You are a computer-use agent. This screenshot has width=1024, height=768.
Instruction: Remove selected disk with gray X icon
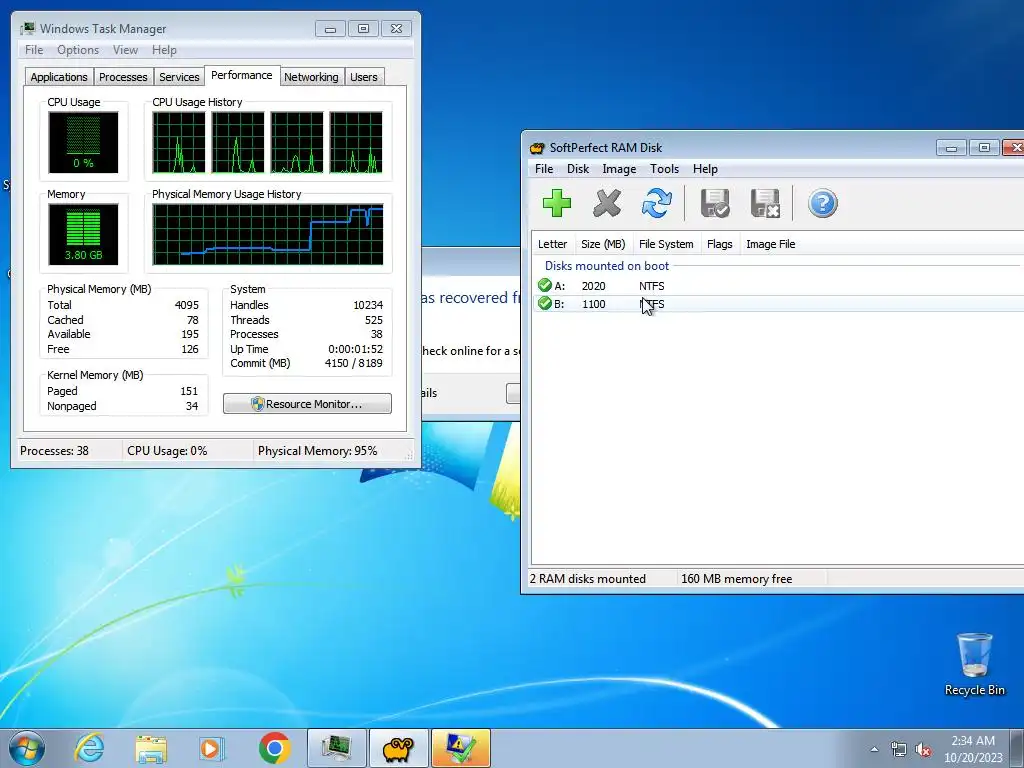[x=607, y=203]
